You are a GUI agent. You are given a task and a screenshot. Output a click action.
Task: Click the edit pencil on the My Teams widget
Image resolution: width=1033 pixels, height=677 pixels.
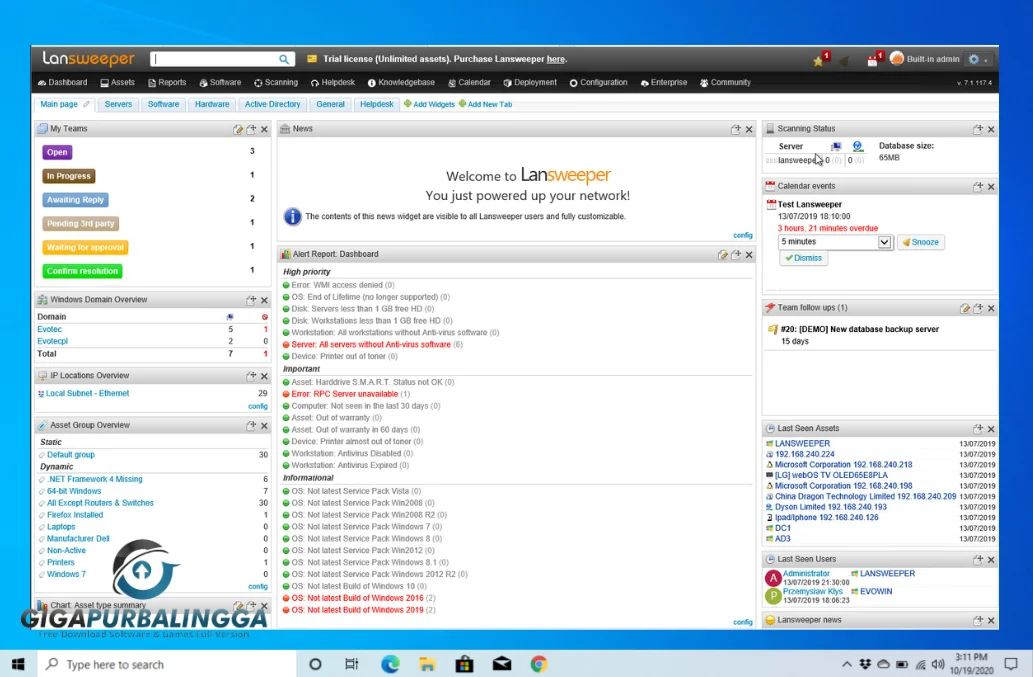pos(237,128)
